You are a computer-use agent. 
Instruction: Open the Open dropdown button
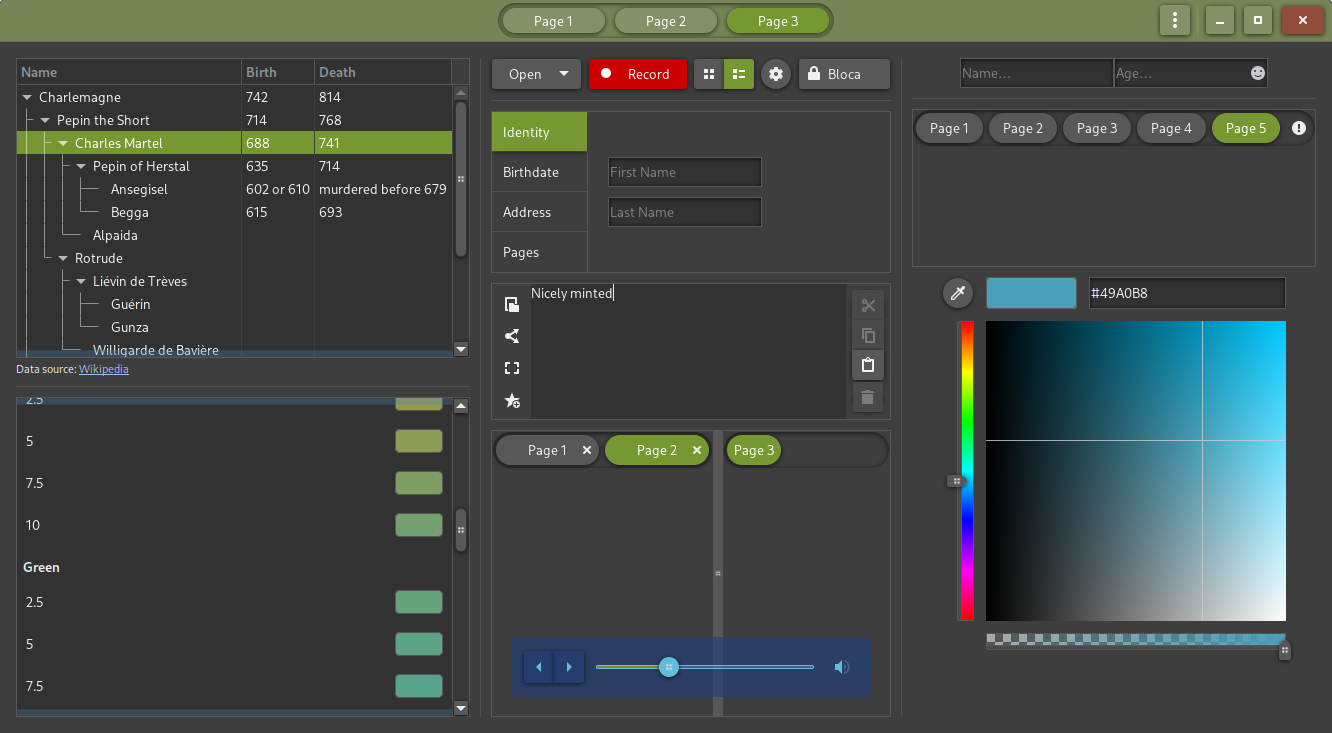click(x=536, y=74)
